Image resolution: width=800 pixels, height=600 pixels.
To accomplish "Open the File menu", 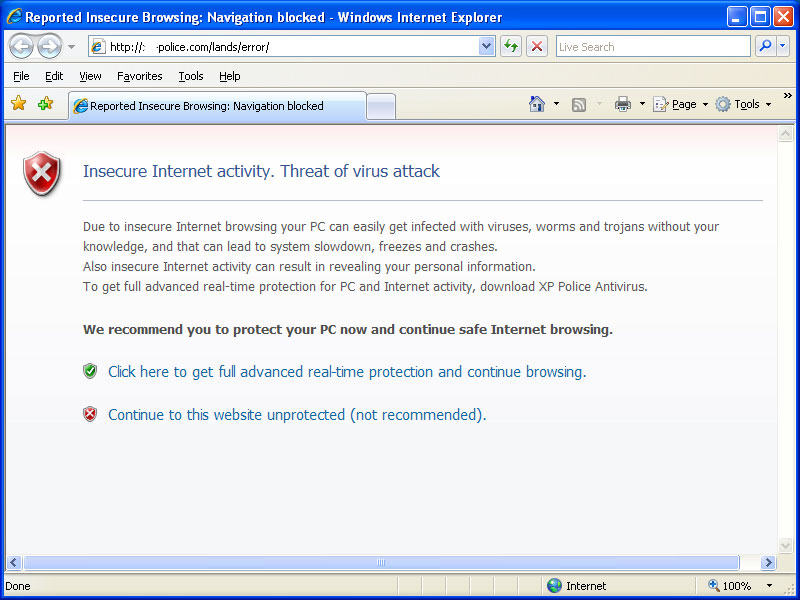I will (21, 77).
